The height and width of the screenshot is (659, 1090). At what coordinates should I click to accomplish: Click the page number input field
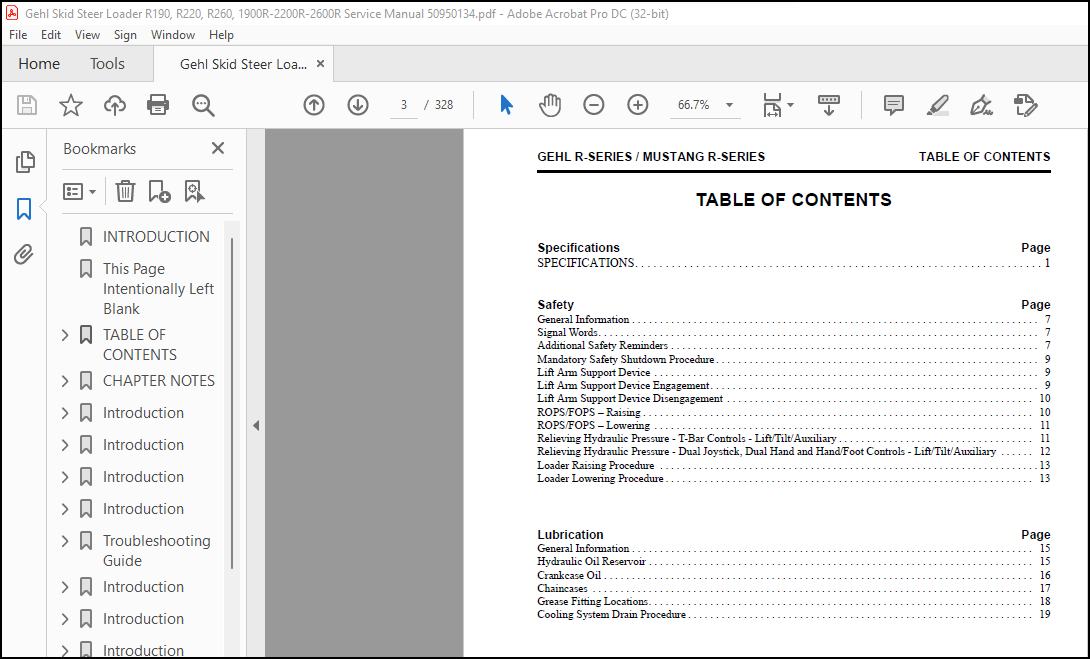(403, 105)
